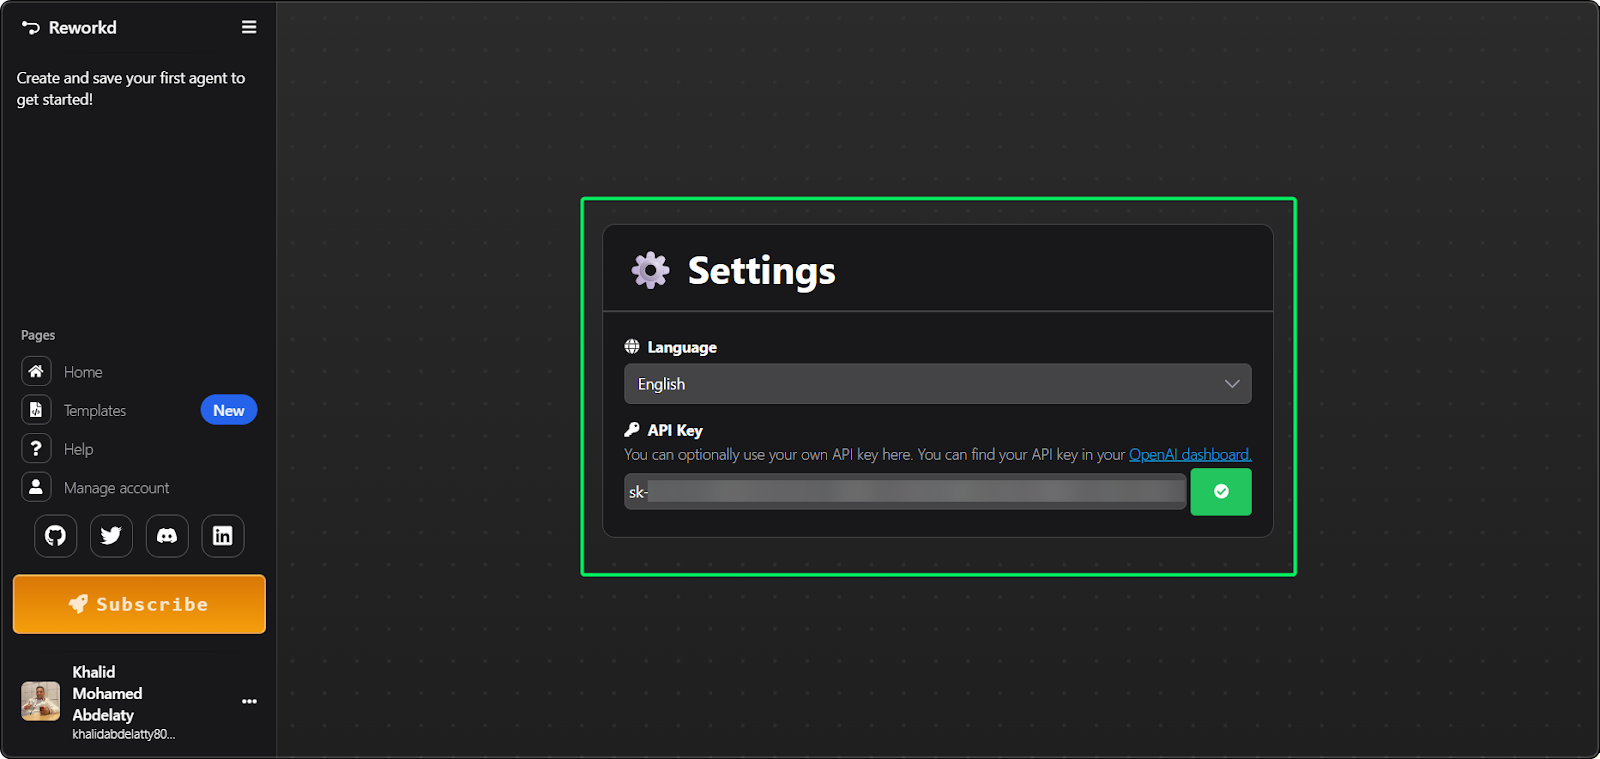Open the LinkedIn link icon

223,536
